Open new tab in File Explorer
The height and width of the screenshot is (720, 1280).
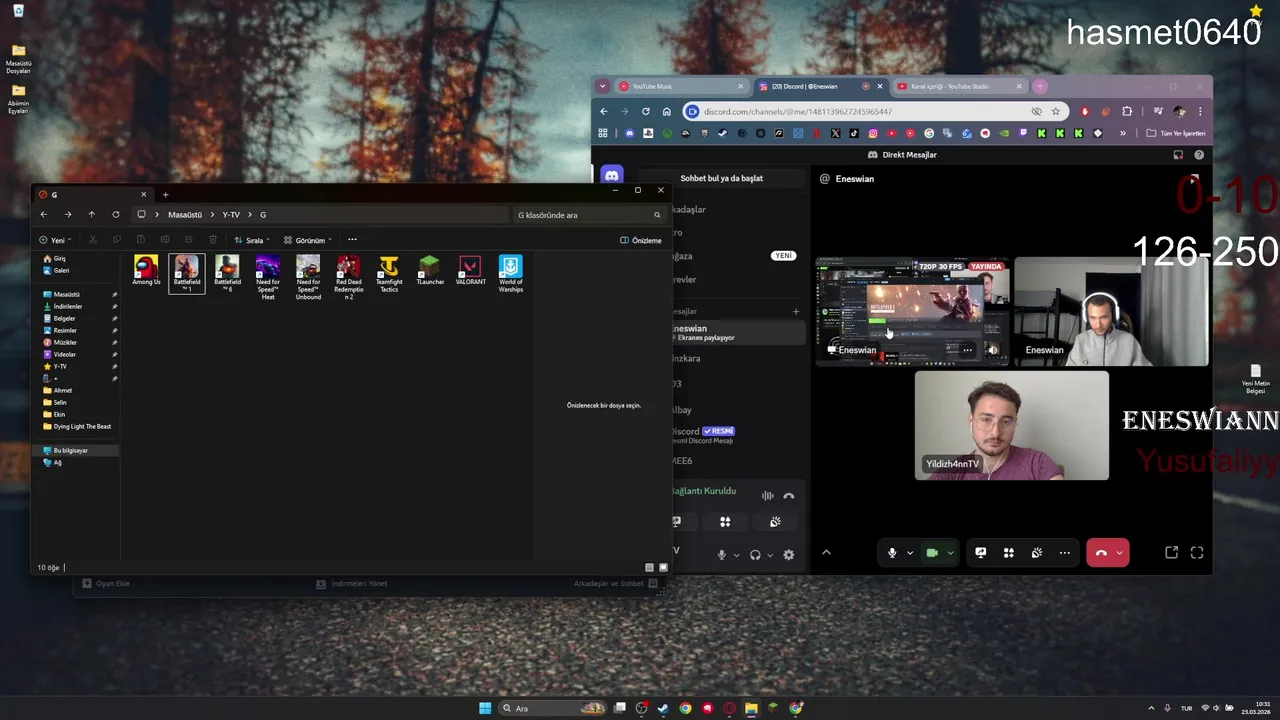(x=165, y=194)
